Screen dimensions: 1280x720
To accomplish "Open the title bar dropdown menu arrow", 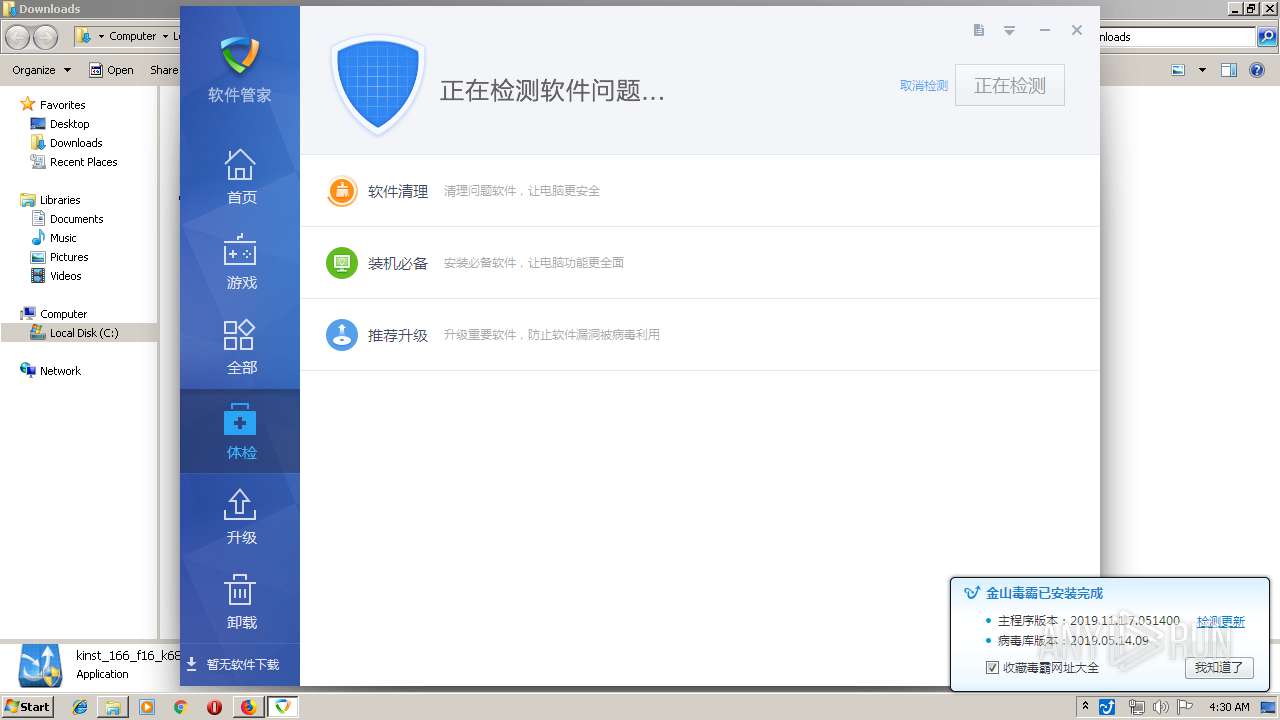I will 1010,31.
